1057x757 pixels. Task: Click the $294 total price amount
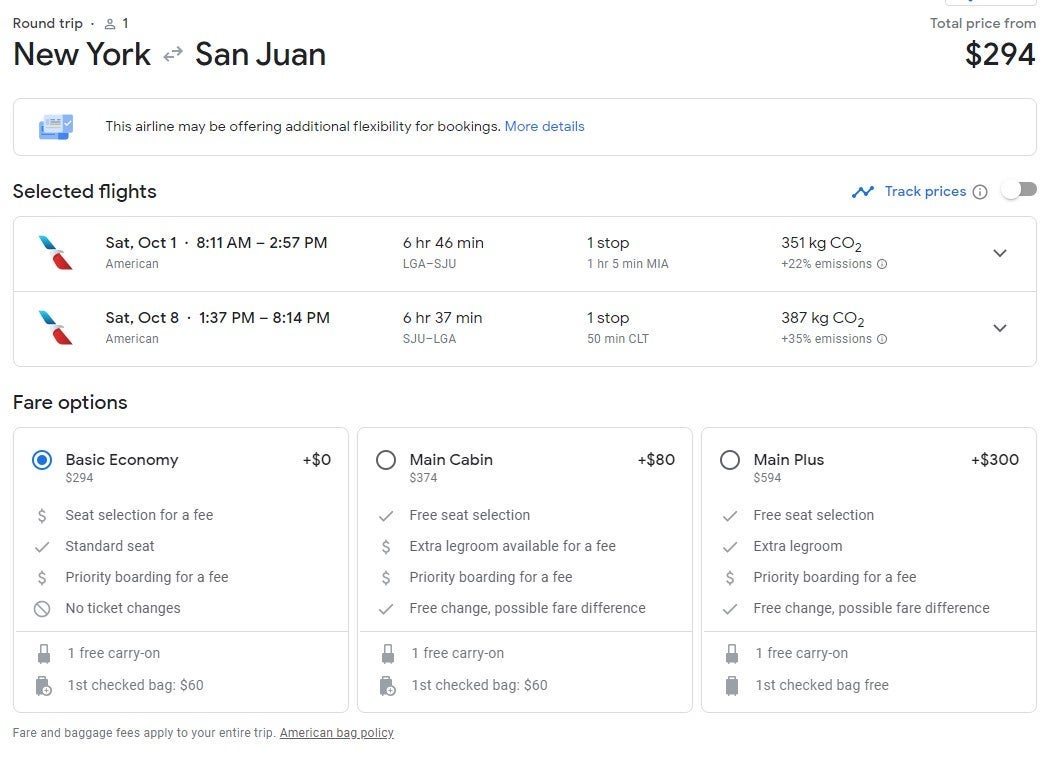999,55
